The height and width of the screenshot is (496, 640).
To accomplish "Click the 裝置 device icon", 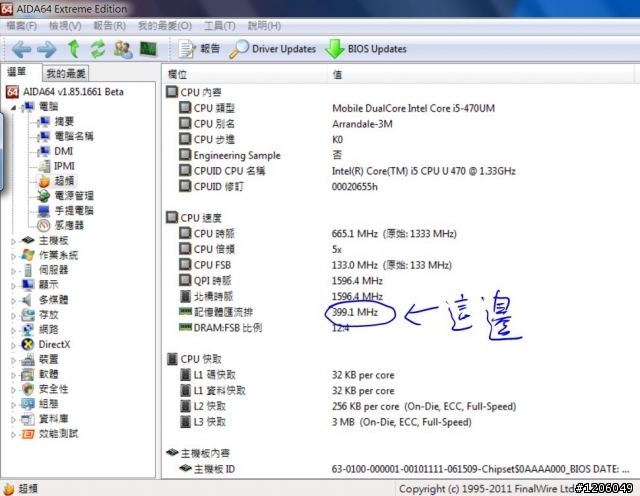I will (28, 360).
